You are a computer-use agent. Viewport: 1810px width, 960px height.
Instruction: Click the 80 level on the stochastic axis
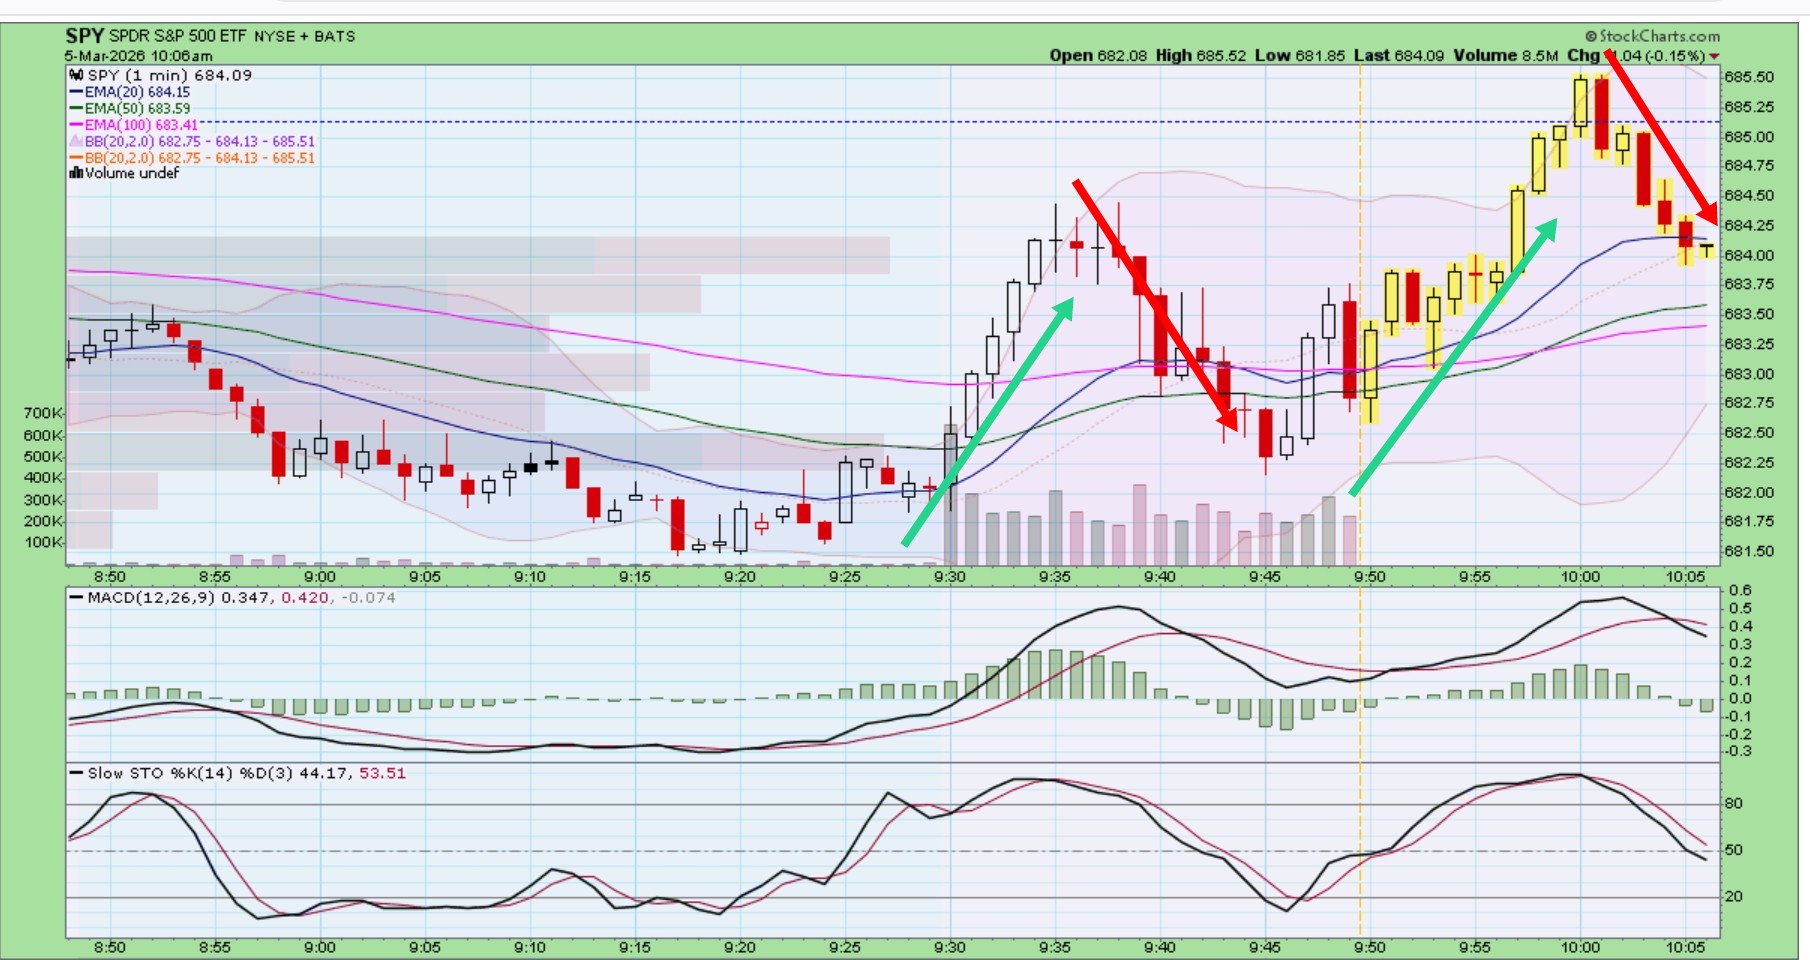(x=1734, y=804)
